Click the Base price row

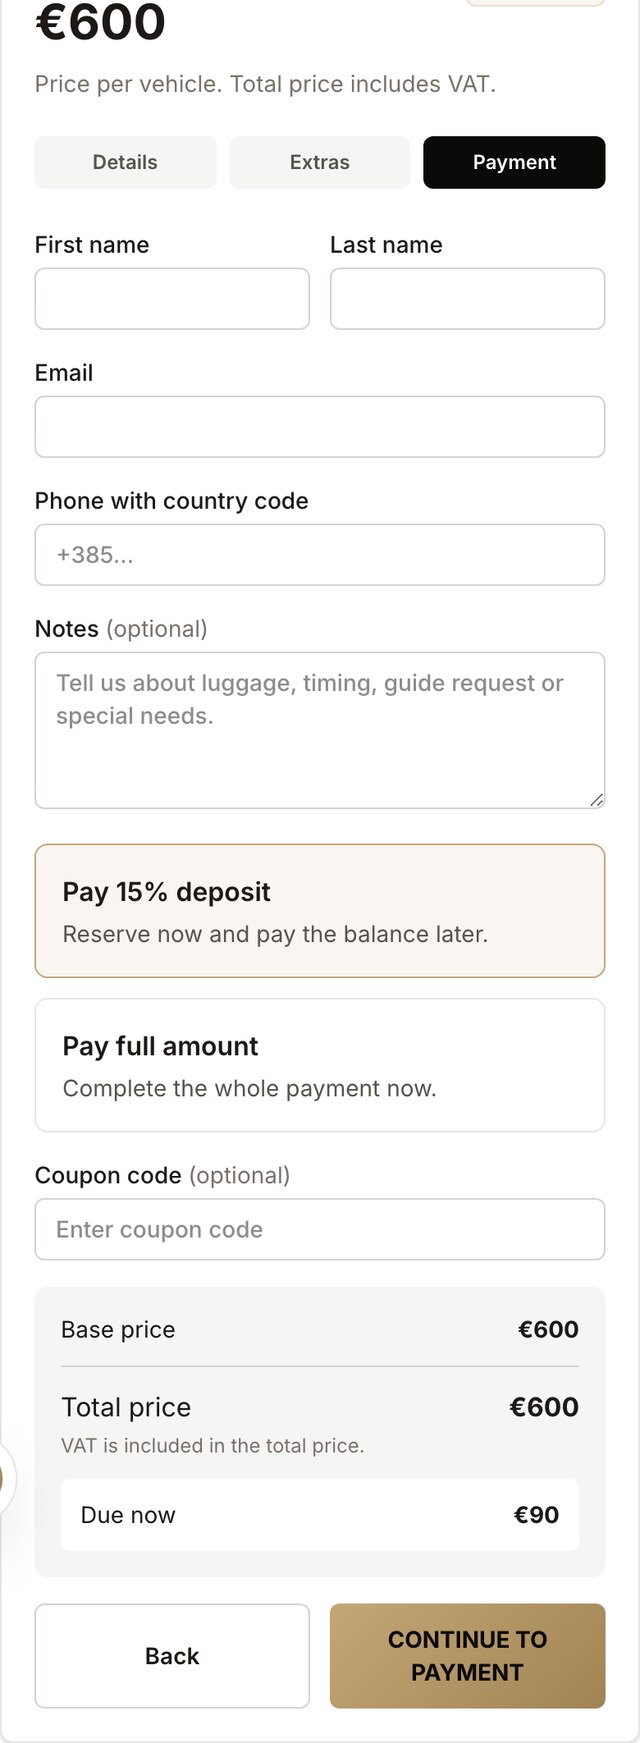(x=320, y=1329)
